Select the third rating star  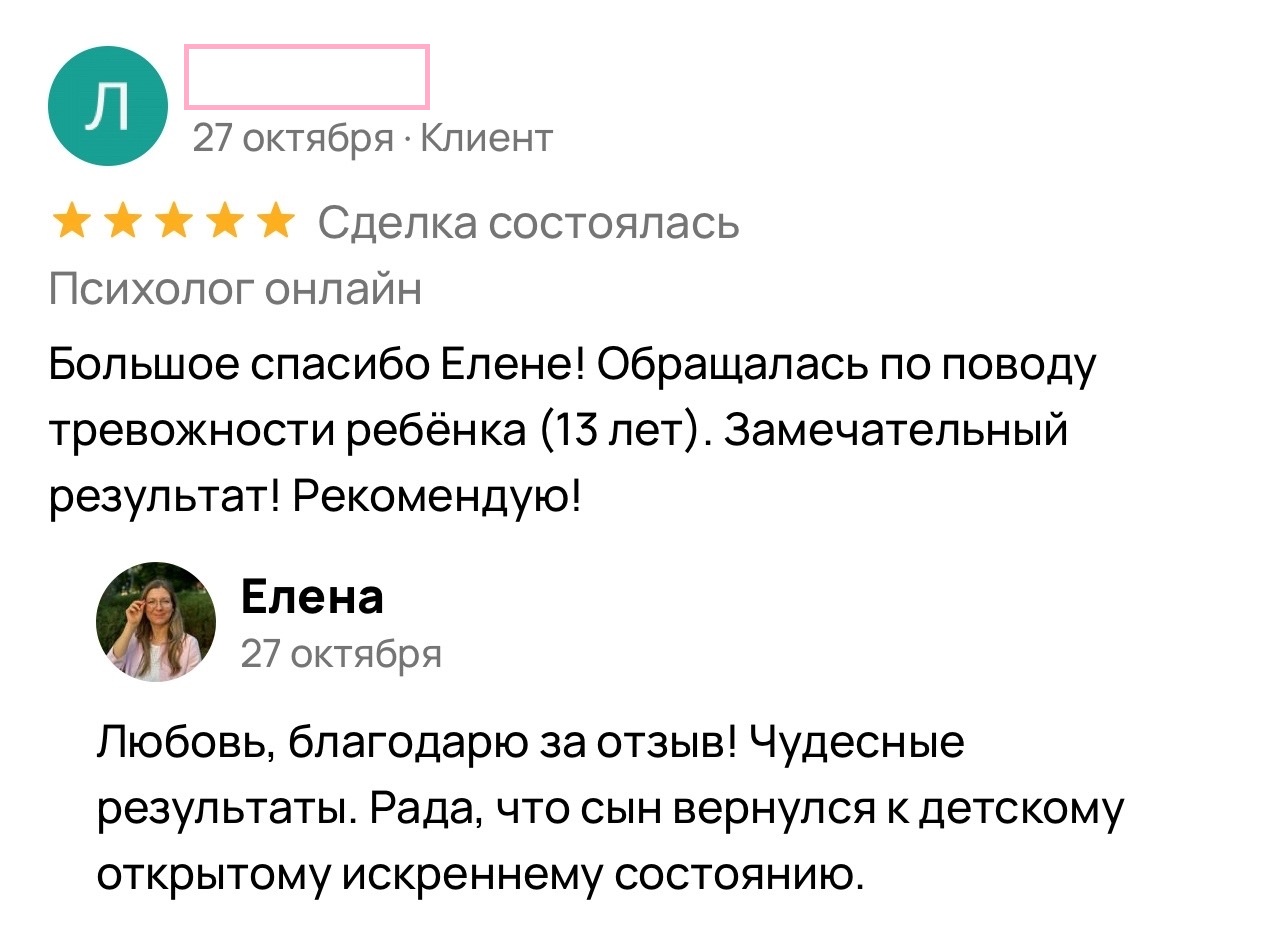pyautogui.click(x=173, y=222)
